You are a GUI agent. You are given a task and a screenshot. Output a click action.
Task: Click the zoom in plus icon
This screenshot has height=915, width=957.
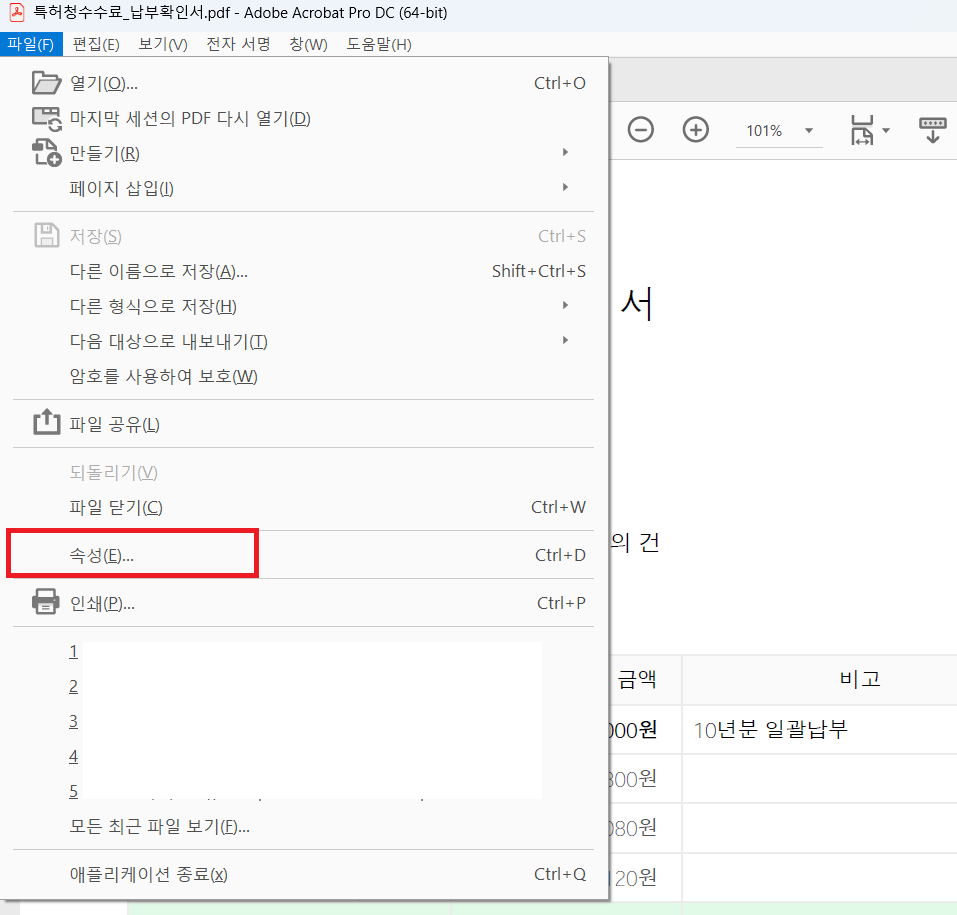coord(696,129)
